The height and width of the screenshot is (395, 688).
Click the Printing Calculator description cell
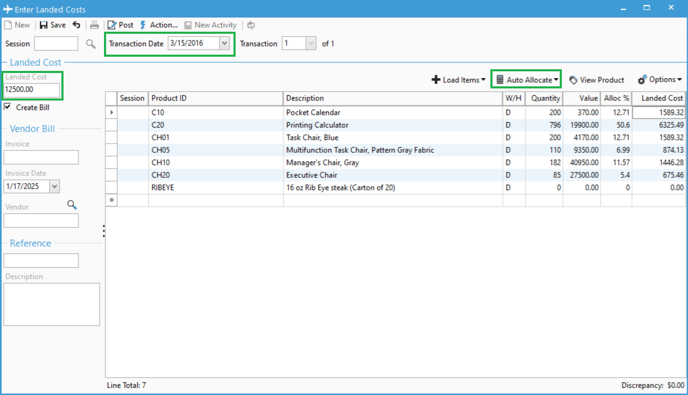tap(393, 125)
